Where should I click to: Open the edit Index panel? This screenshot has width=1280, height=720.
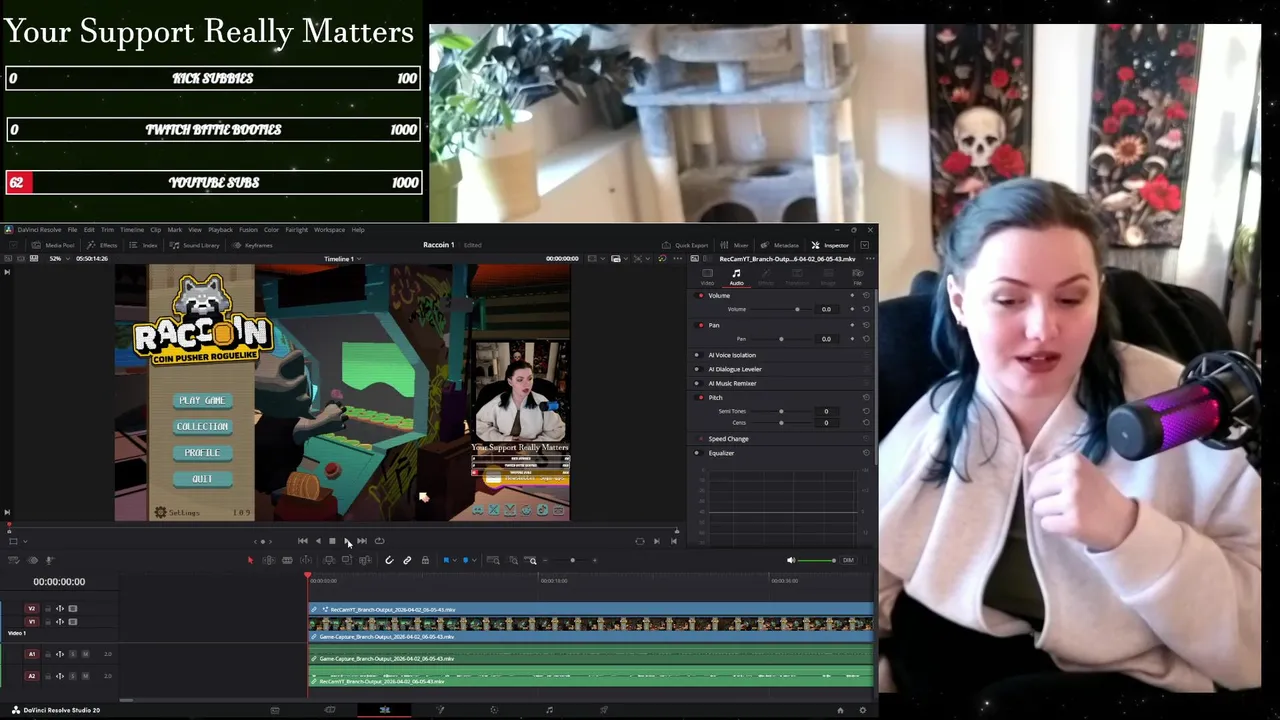(x=143, y=245)
